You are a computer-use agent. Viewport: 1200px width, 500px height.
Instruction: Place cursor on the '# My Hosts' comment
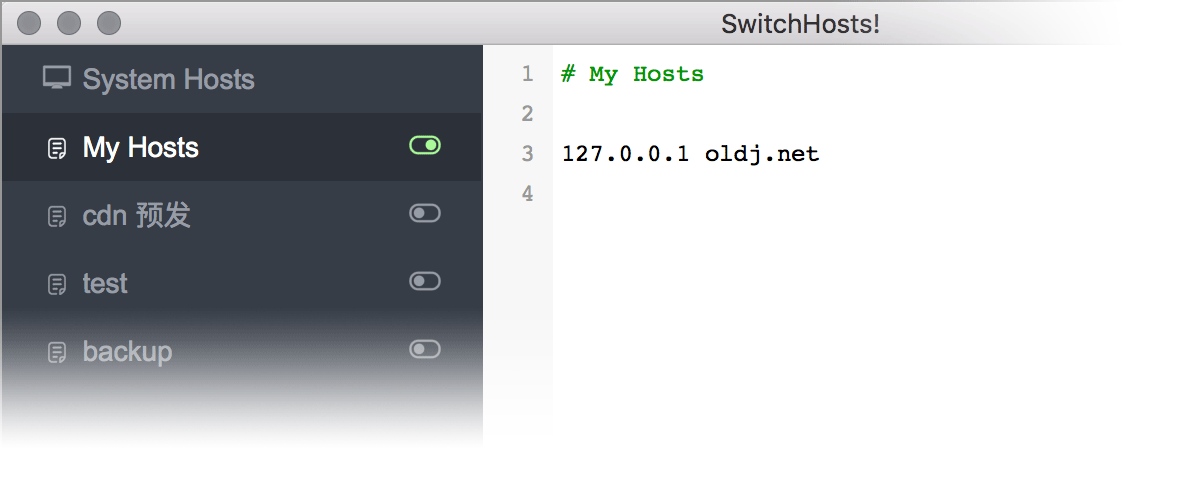pos(632,74)
